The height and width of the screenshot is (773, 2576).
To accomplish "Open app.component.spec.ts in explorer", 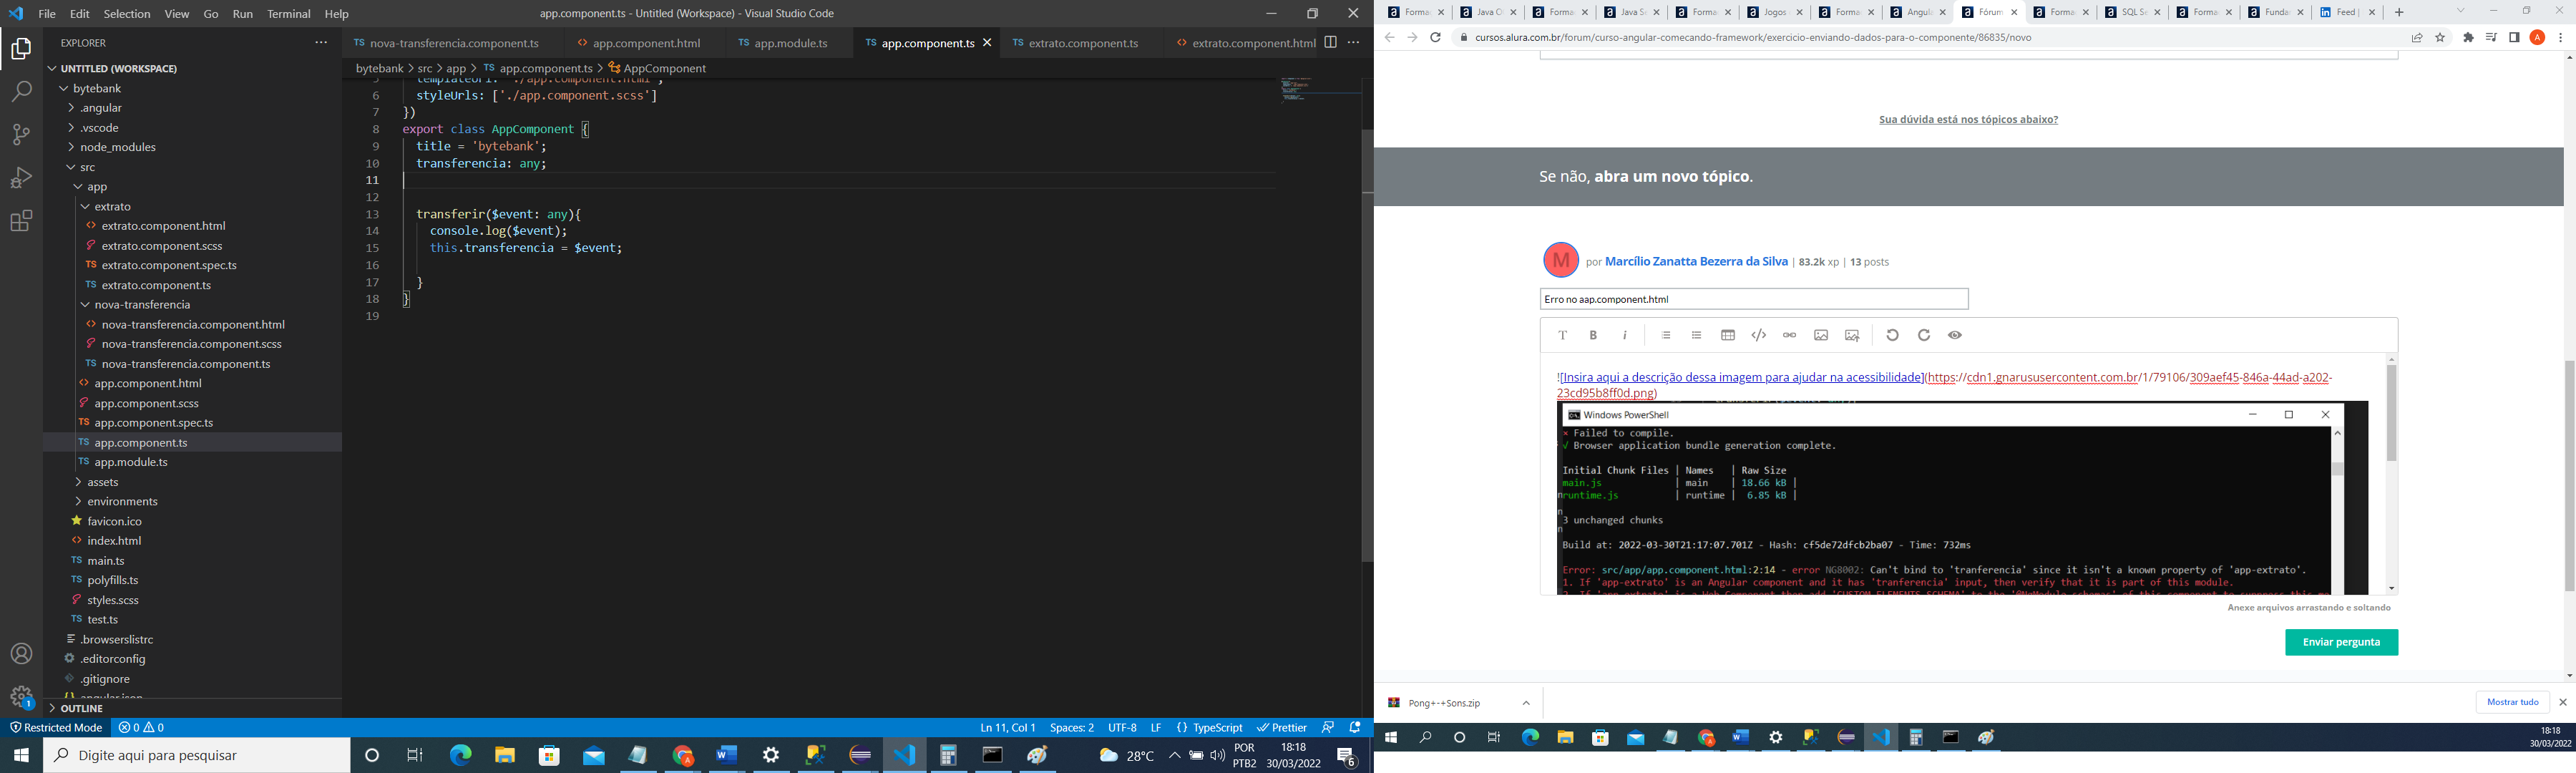I will [x=154, y=423].
